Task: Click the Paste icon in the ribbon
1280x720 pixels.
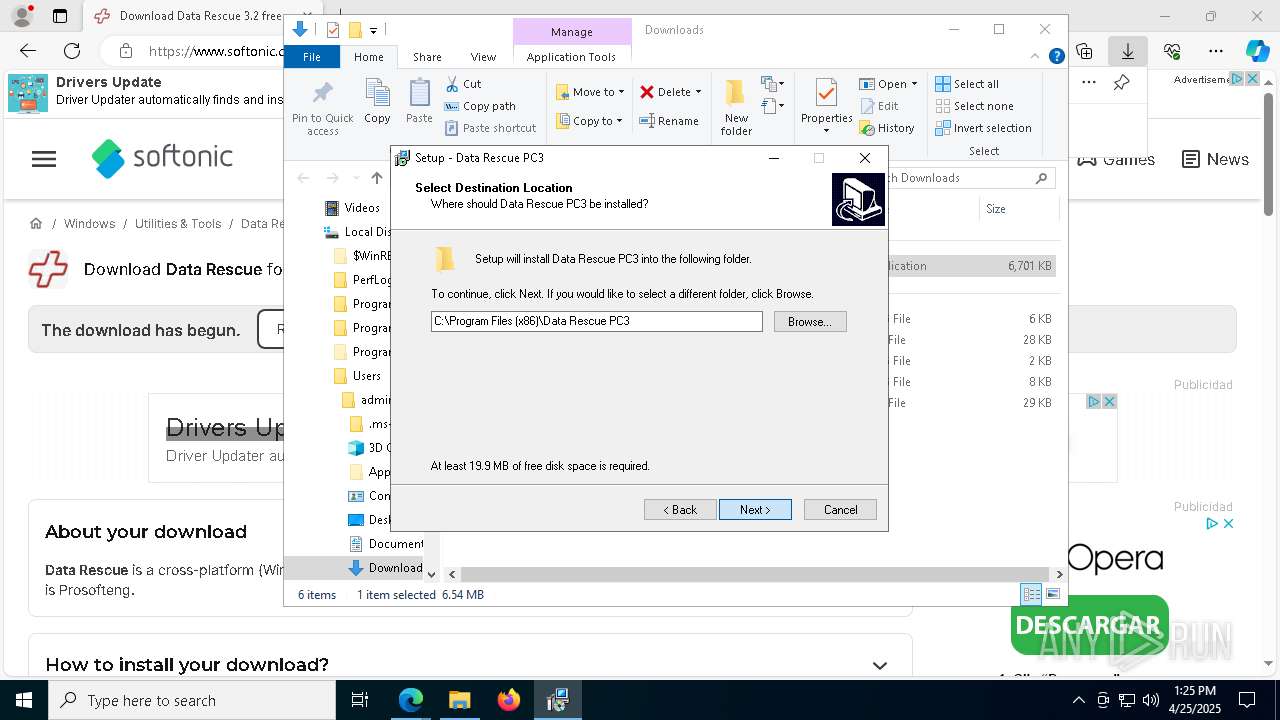Action: coord(419,102)
